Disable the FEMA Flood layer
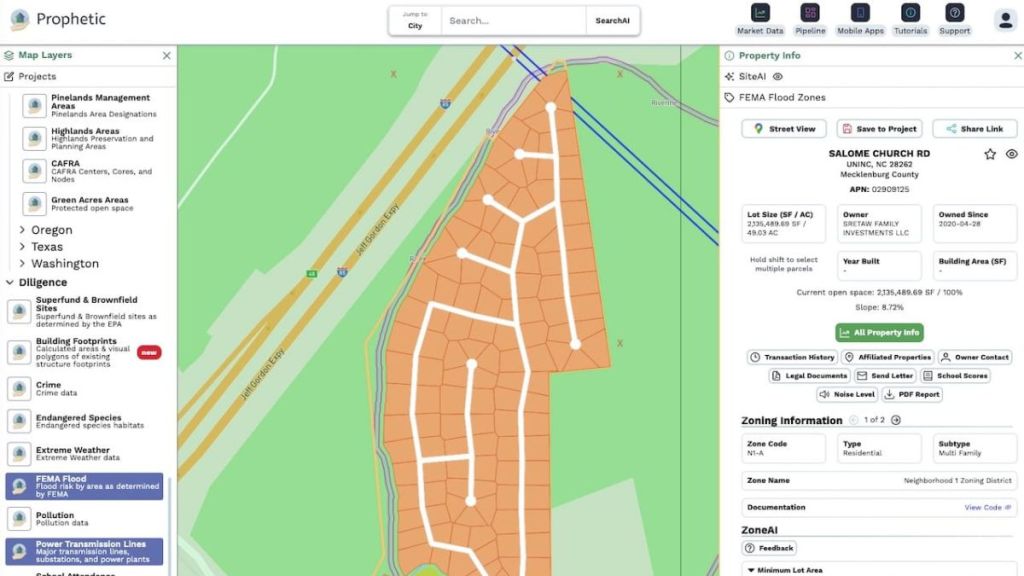The image size is (1024, 576). (x=84, y=487)
